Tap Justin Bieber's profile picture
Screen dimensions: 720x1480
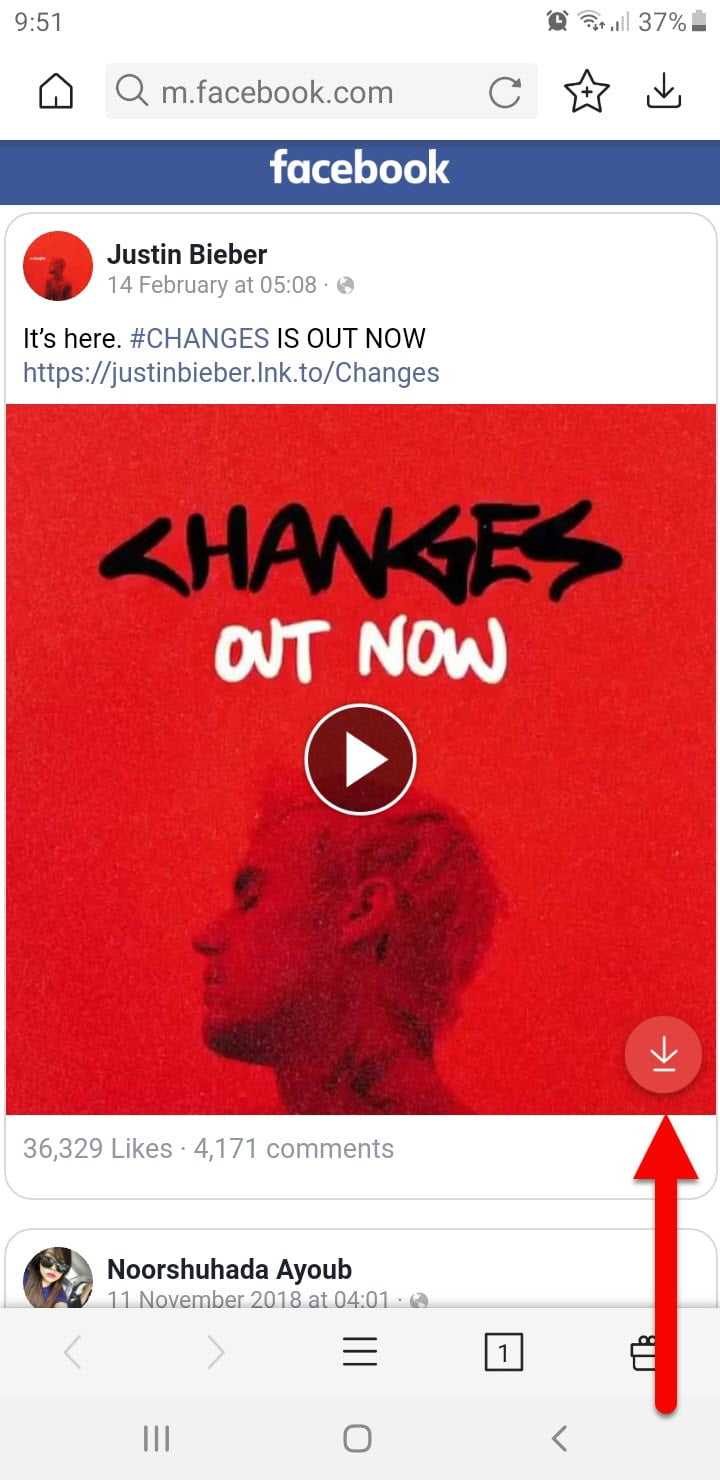[x=58, y=266]
